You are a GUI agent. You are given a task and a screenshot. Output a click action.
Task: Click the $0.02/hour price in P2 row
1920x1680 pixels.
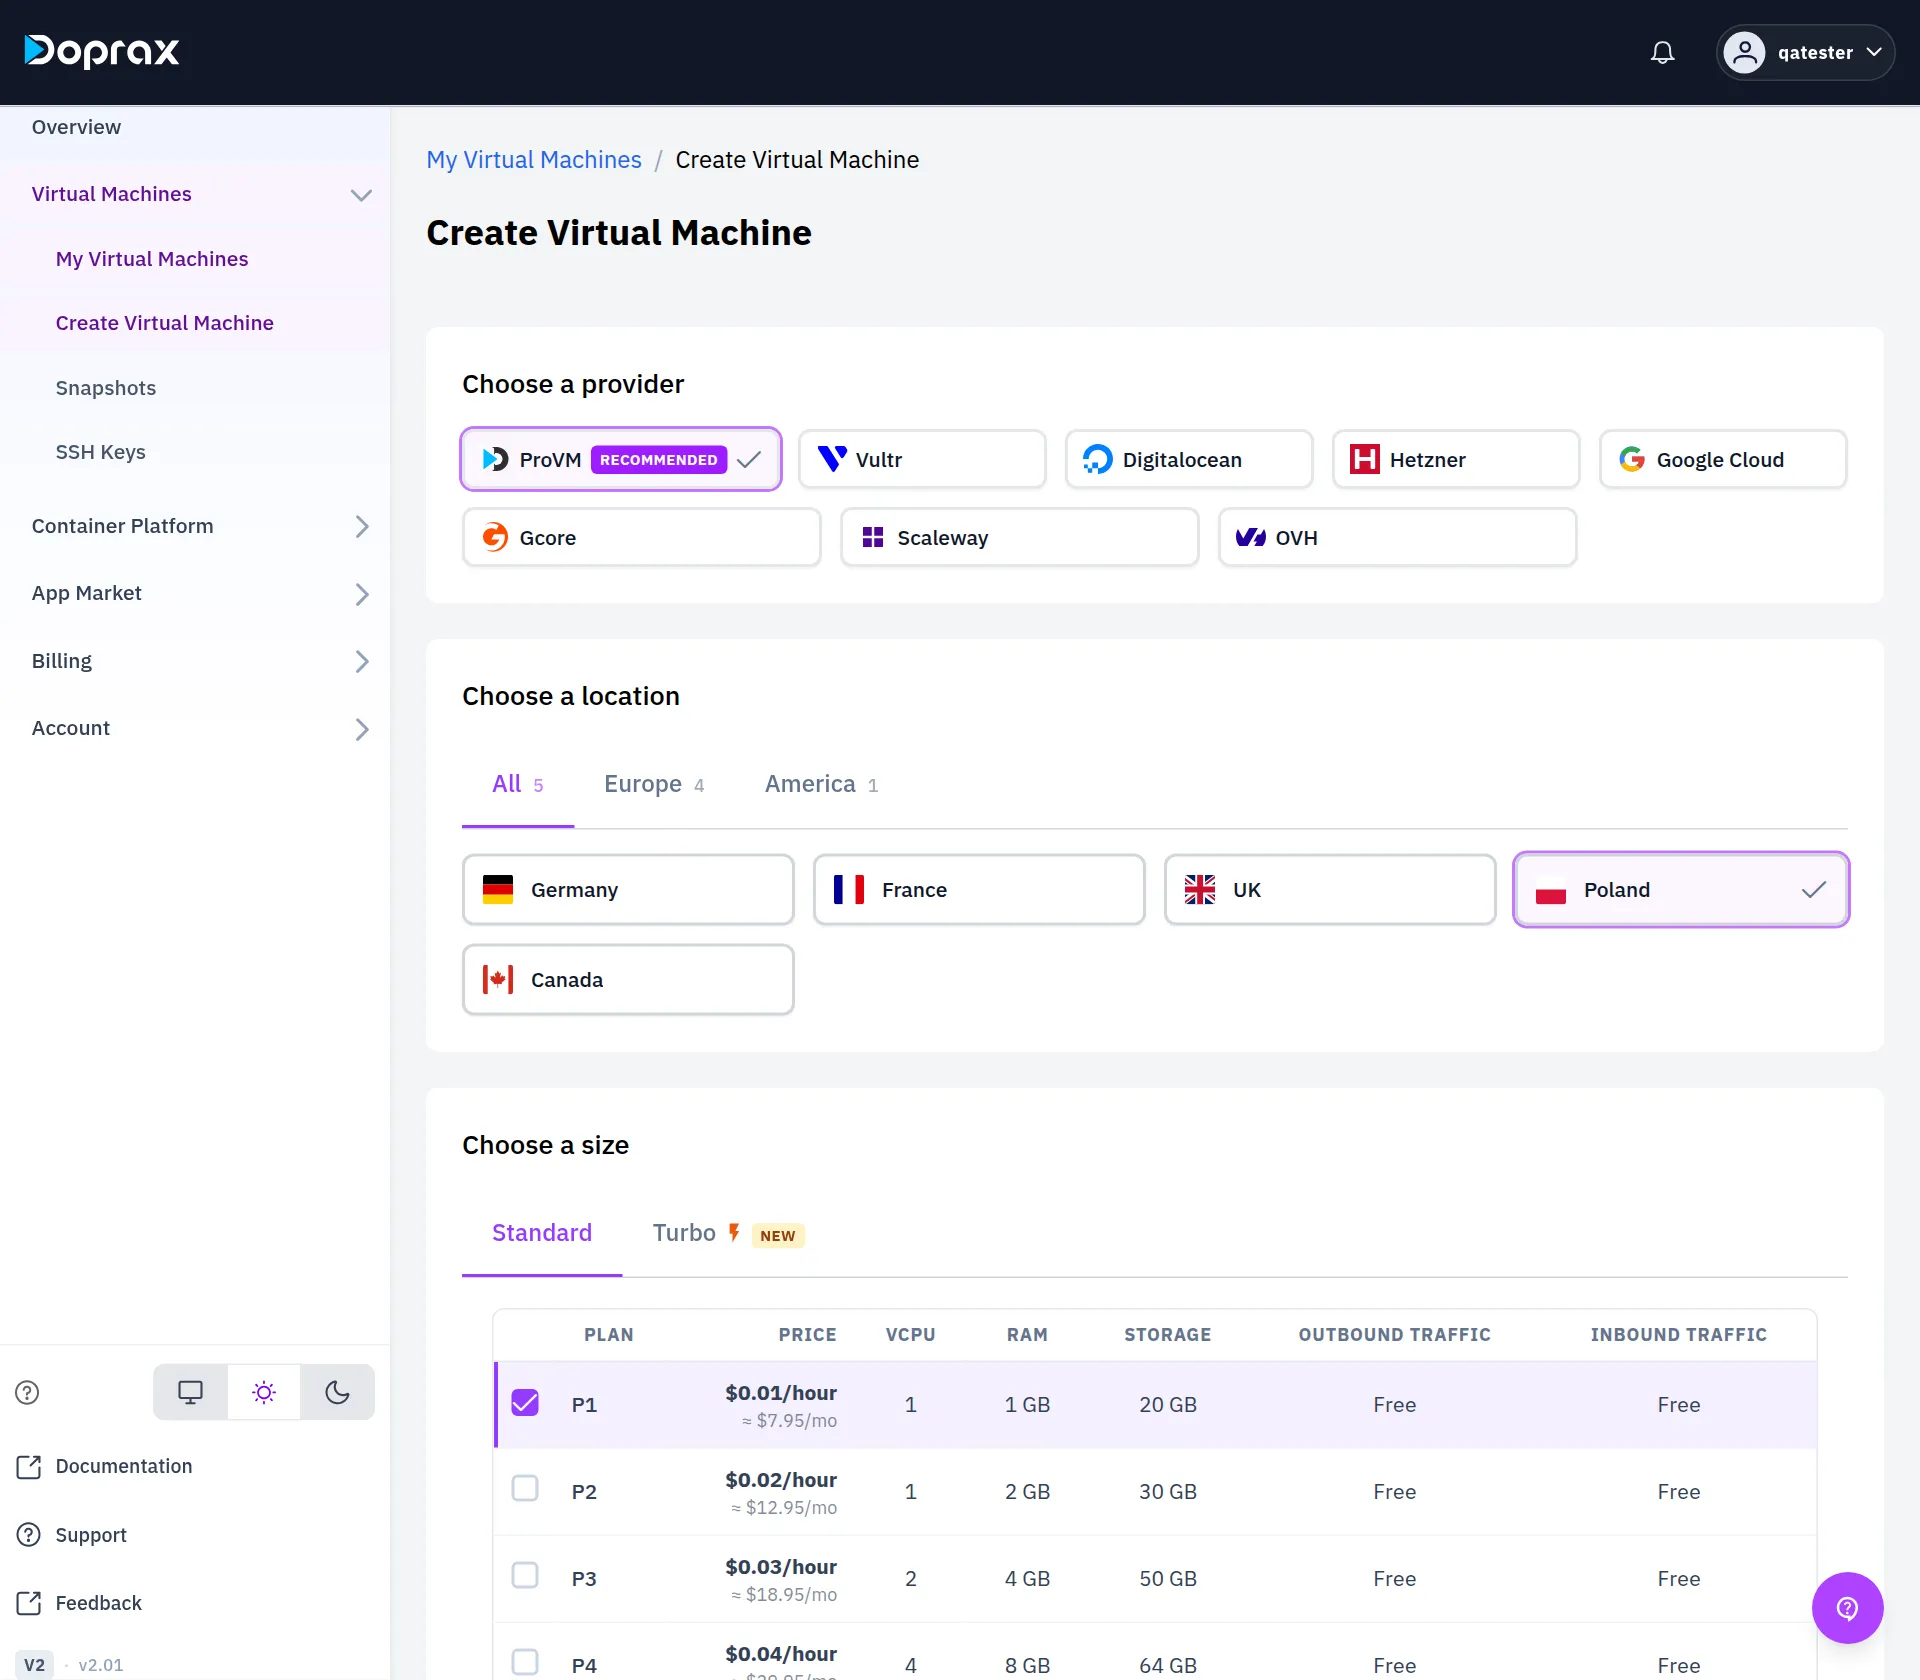click(781, 1480)
